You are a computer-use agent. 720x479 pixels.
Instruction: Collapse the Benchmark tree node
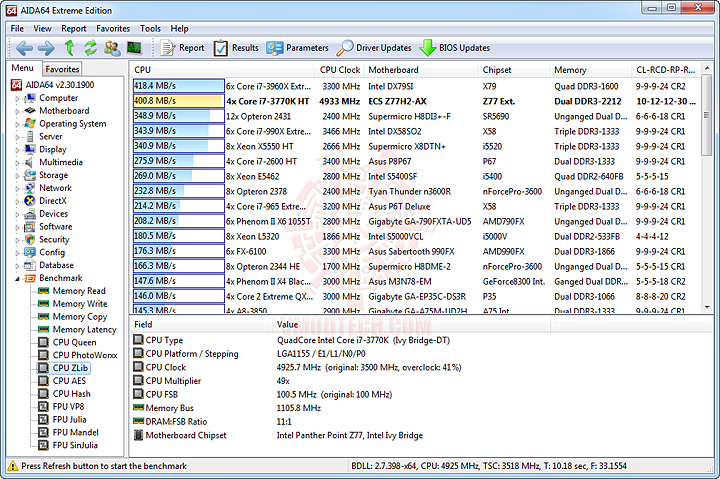pyautogui.click(x=17, y=278)
